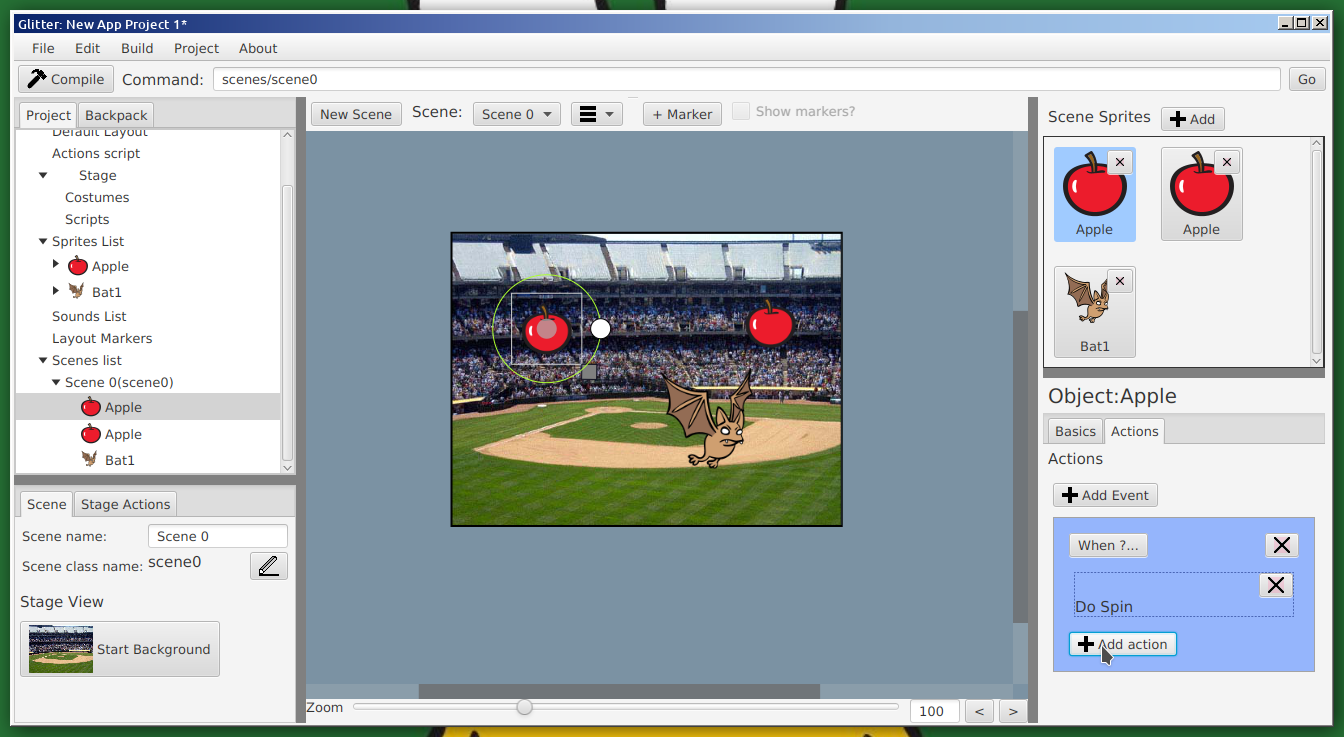Viewport: 1344px width, 737px height.
Task: Click the Bat1 item under Scene 0
Action: click(119, 460)
